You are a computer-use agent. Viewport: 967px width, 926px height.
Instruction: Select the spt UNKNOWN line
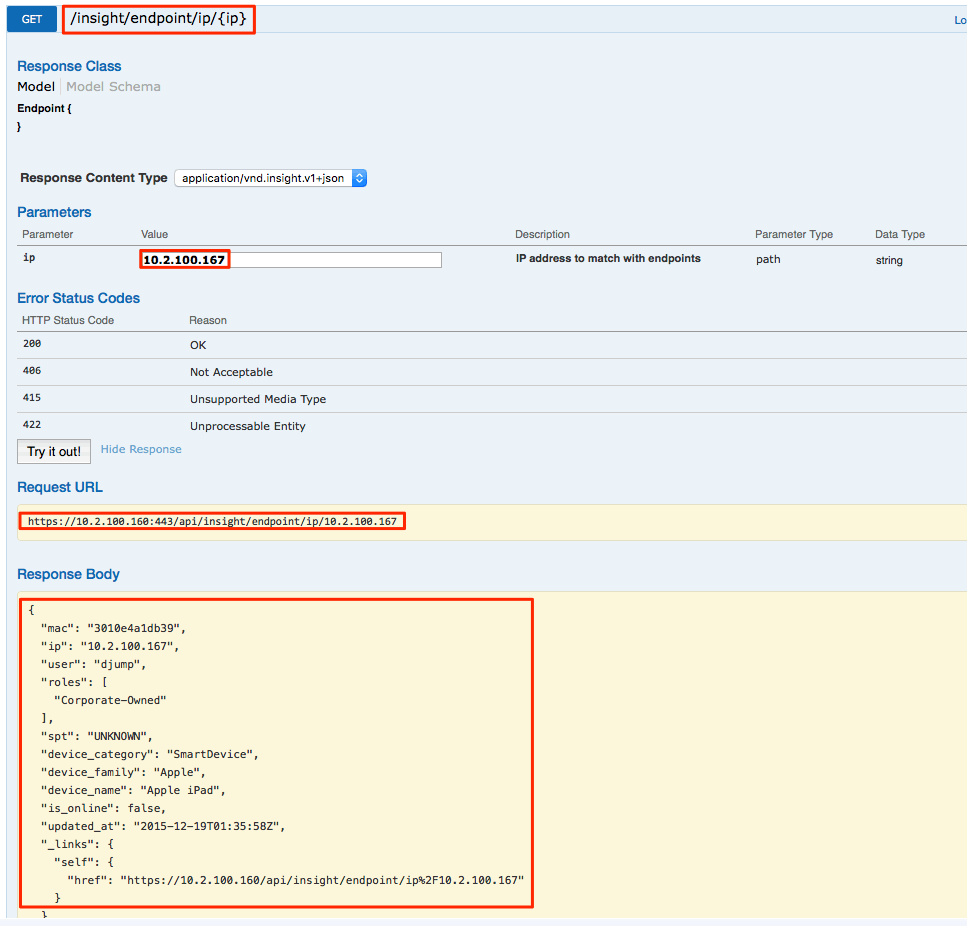coord(97,737)
